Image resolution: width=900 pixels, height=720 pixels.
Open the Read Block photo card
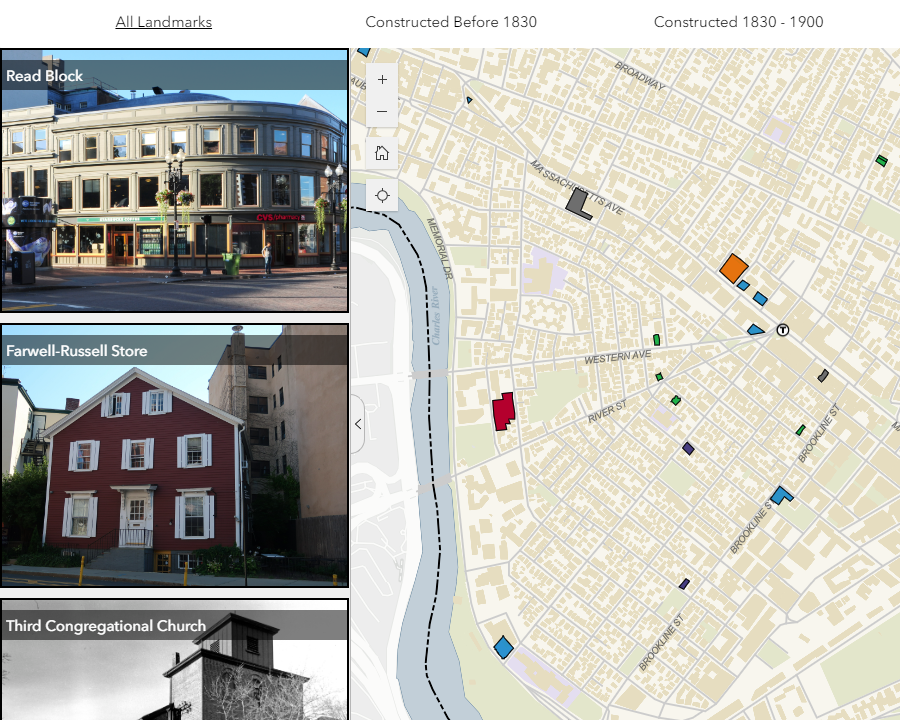pos(174,200)
